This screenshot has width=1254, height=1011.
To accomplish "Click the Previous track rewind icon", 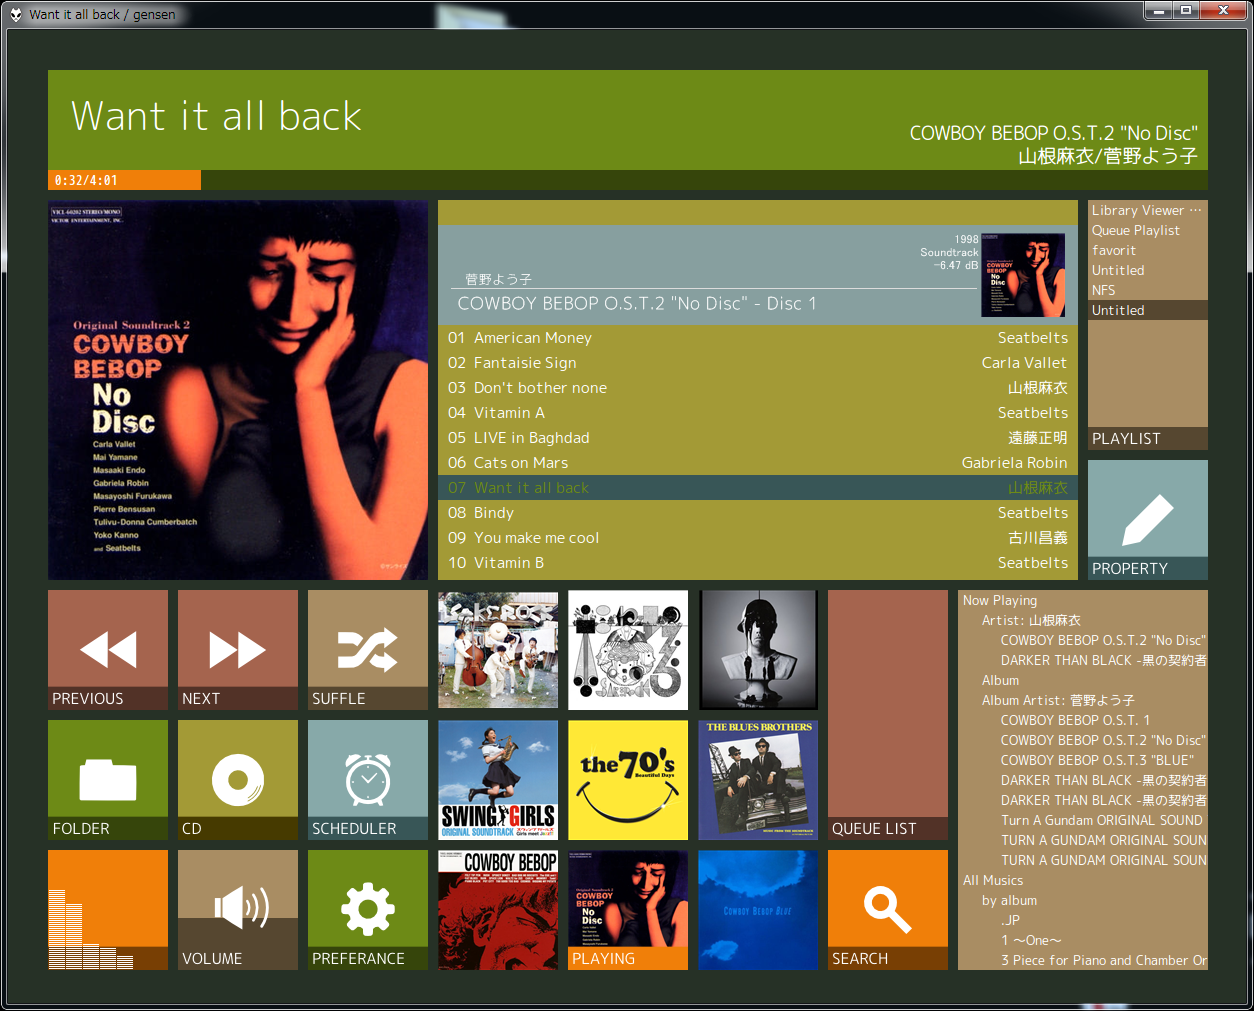I will (108, 650).
